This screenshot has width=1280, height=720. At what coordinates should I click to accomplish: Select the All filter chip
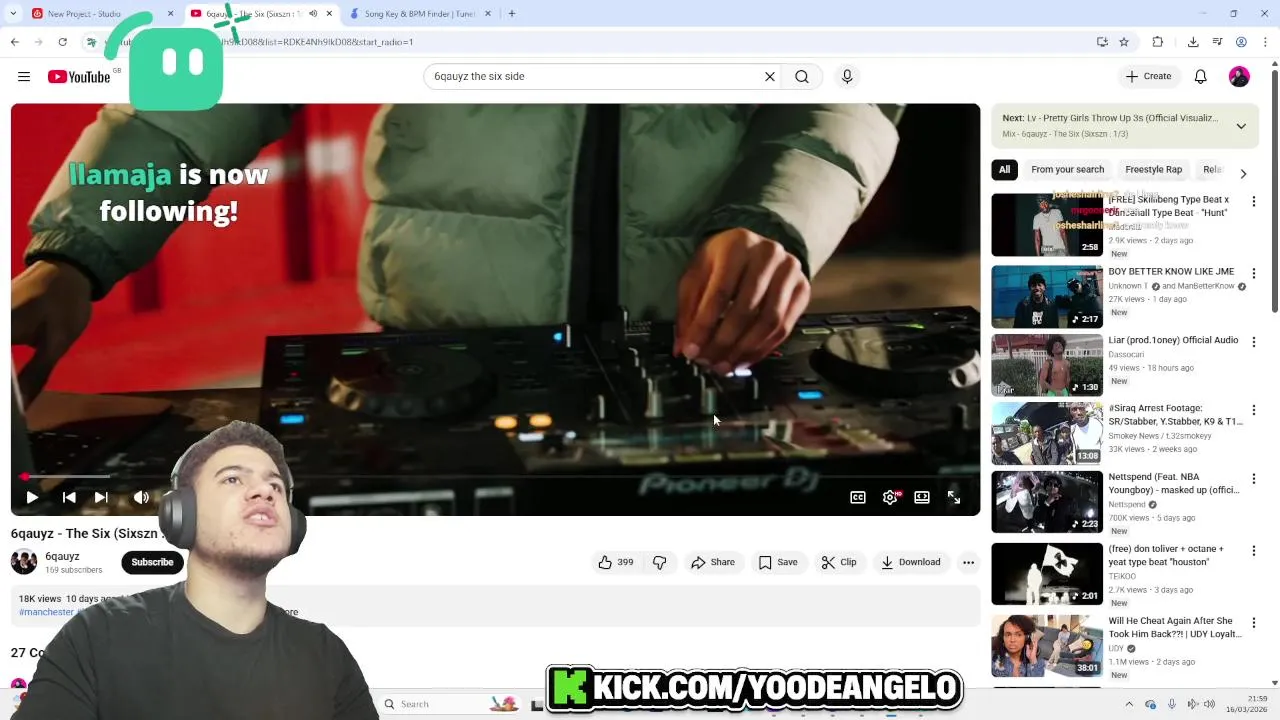pos(1005,169)
